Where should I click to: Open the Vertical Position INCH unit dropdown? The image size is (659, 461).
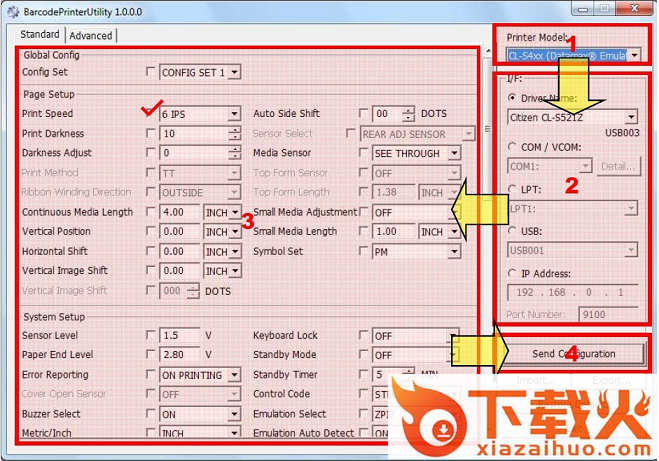(235, 232)
